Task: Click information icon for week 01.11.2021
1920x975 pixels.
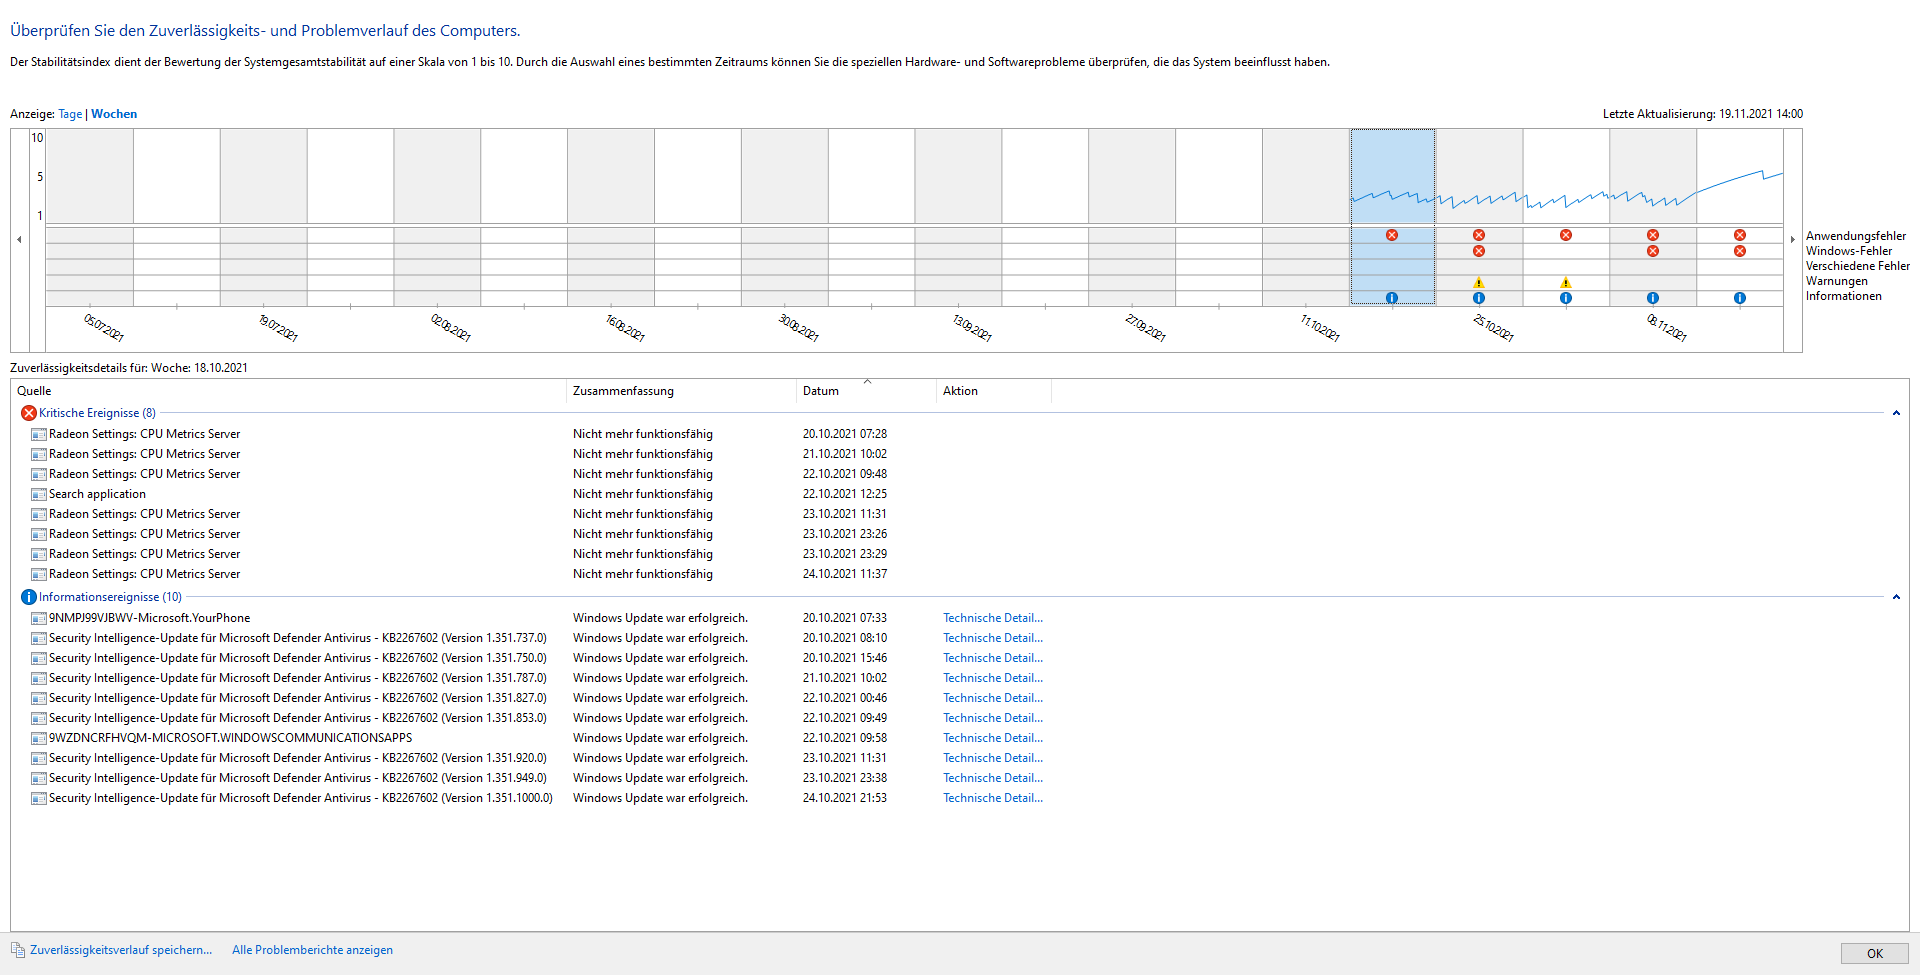Action: point(1566,298)
